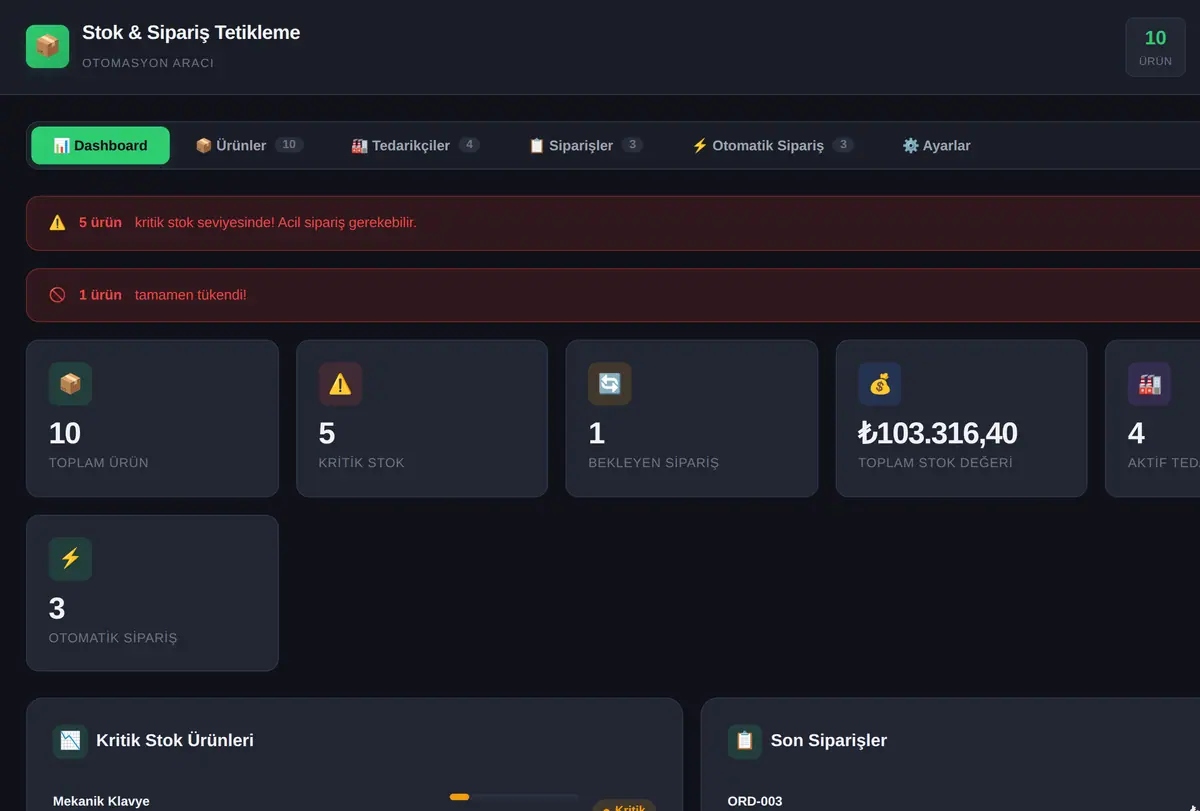Click the box icon on Toplam Ürün card
The width and height of the screenshot is (1200, 811).
tap(70, 384)
